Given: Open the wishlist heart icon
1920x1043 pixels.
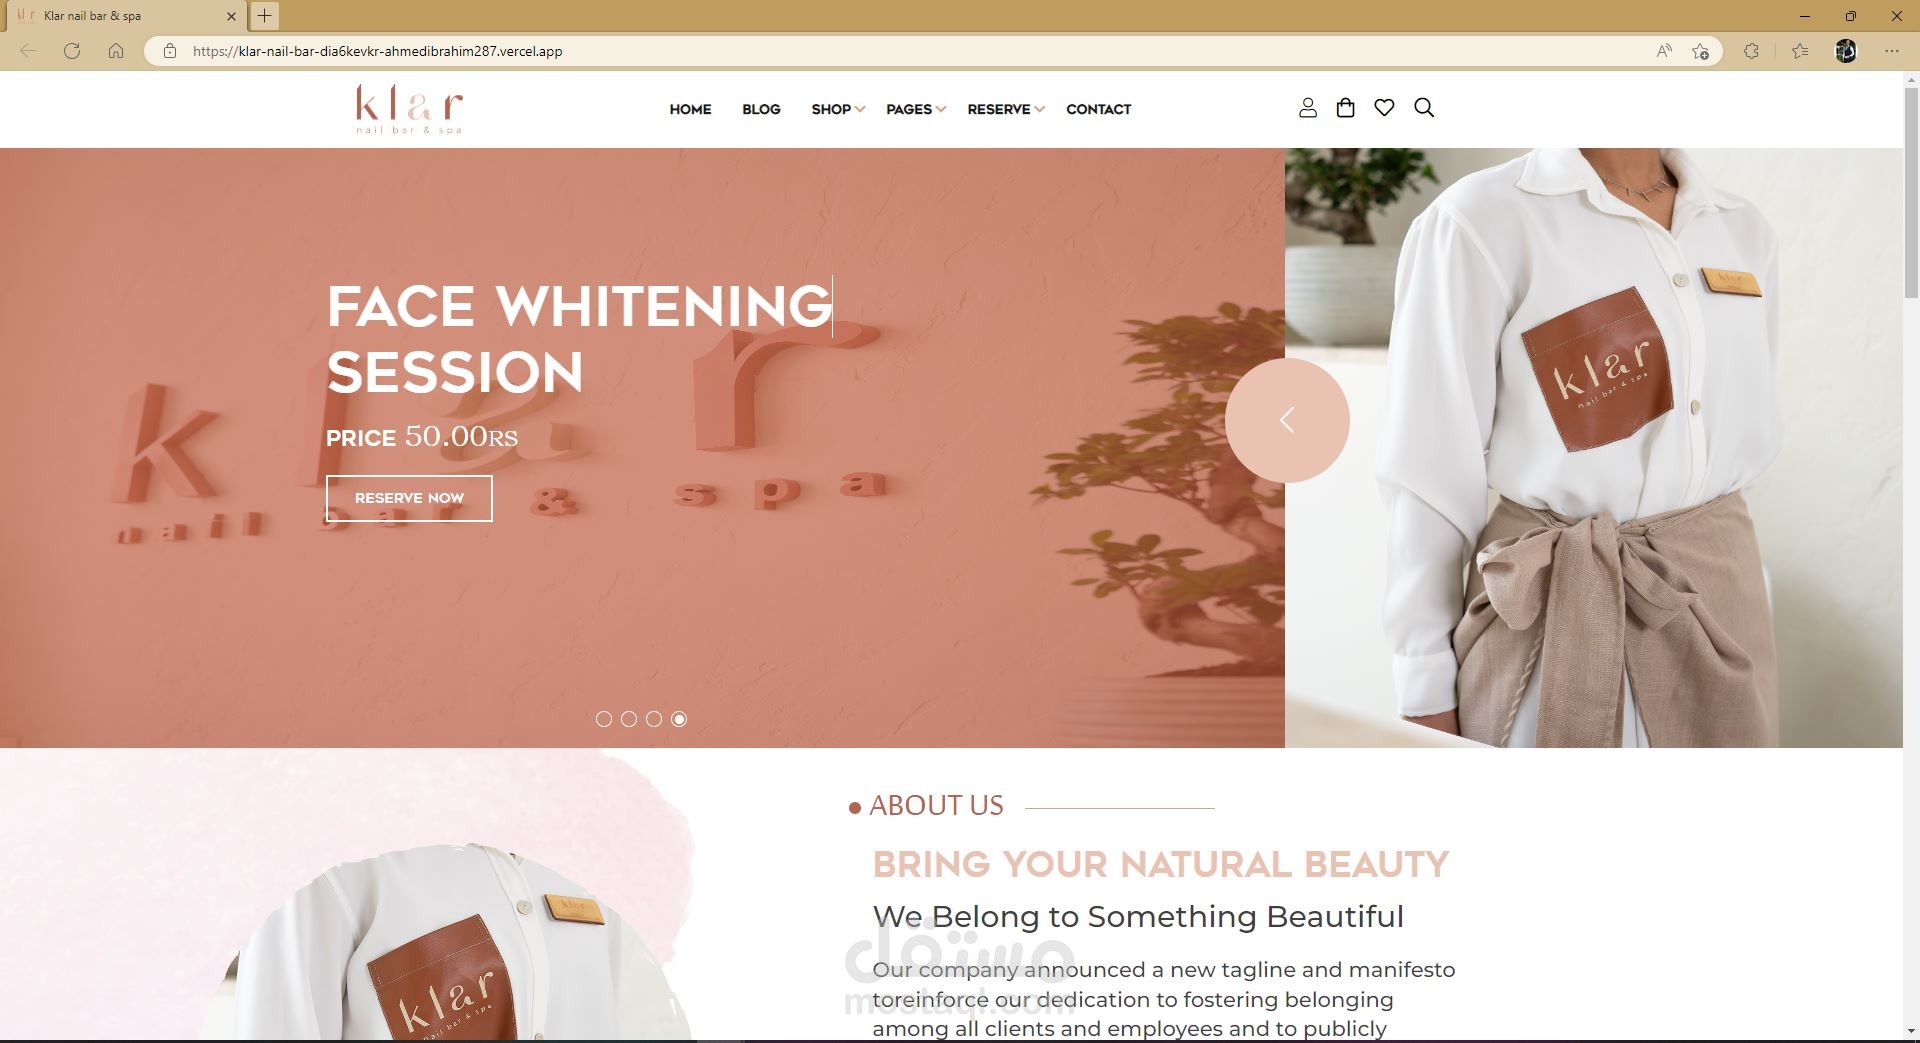Looking at the screenshot, I should tap(1384, 108).
